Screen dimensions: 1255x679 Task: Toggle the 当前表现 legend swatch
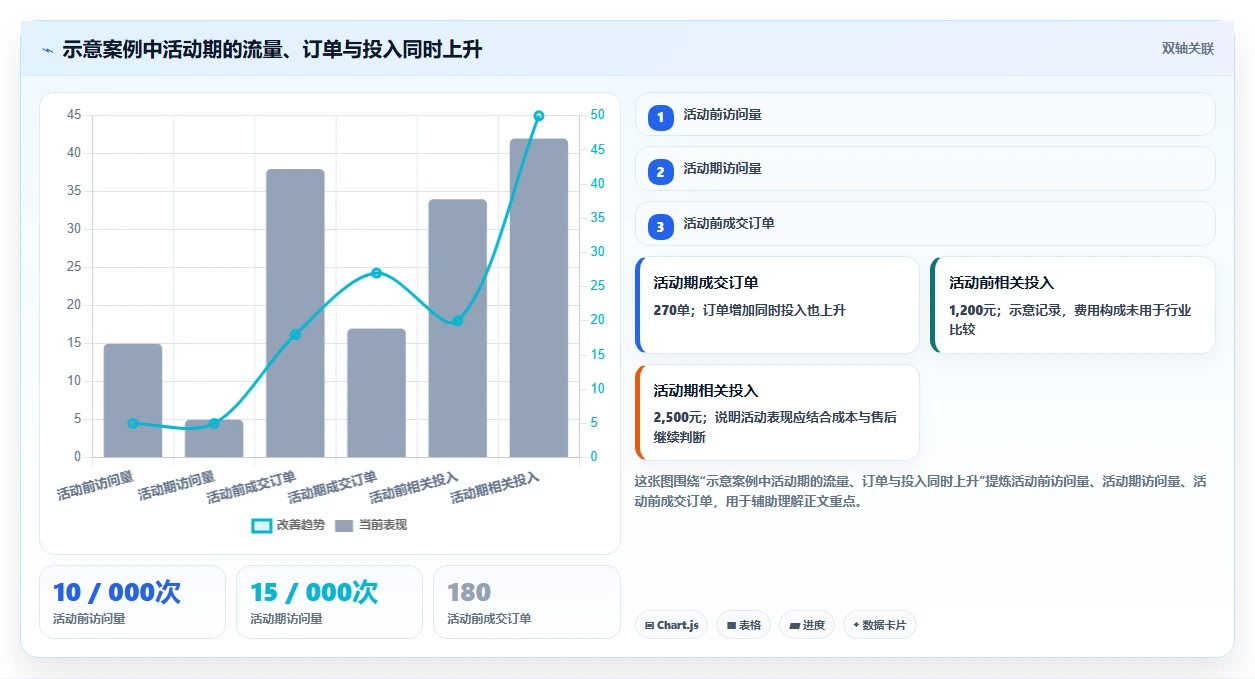pos(344,525)
